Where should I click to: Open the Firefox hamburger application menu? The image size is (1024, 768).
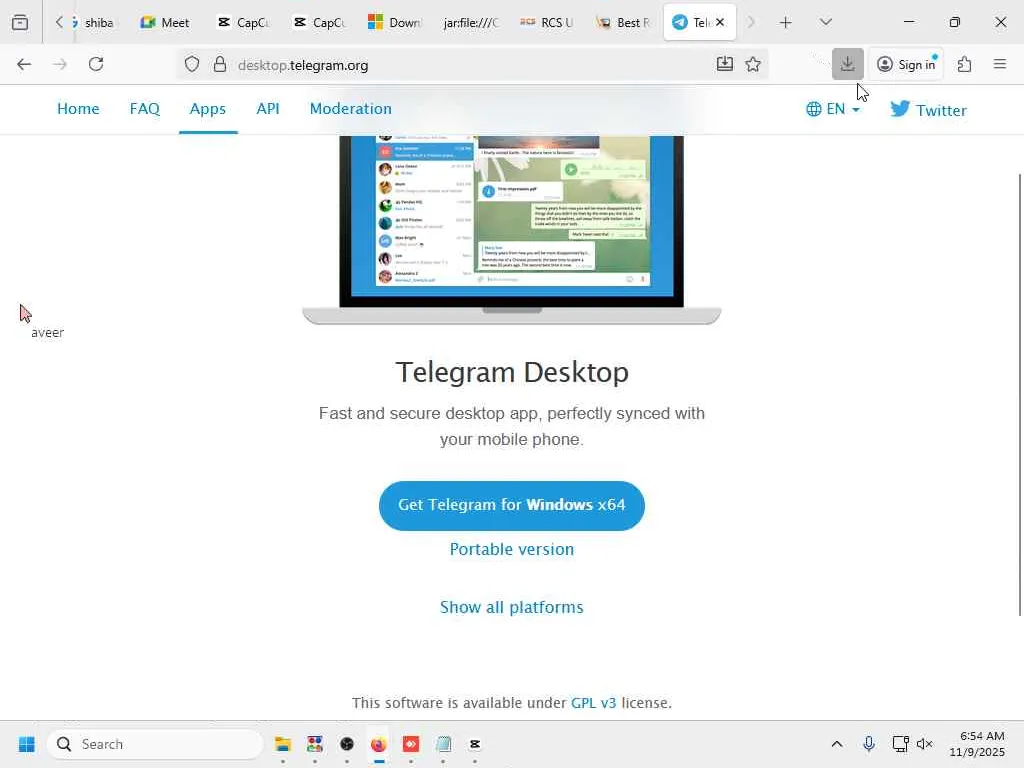click(1000, 64)
